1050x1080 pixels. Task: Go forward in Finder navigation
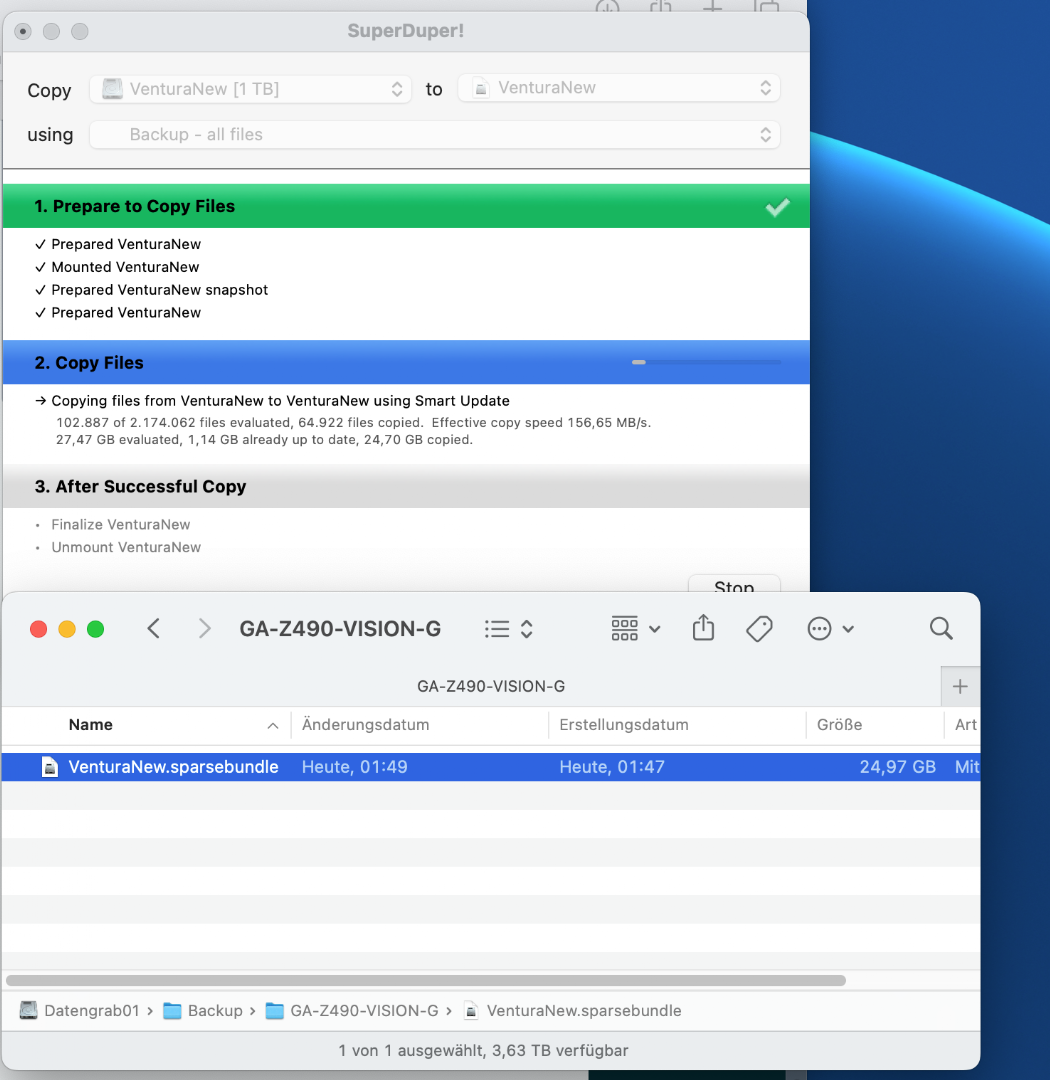[x=204, y=628]
